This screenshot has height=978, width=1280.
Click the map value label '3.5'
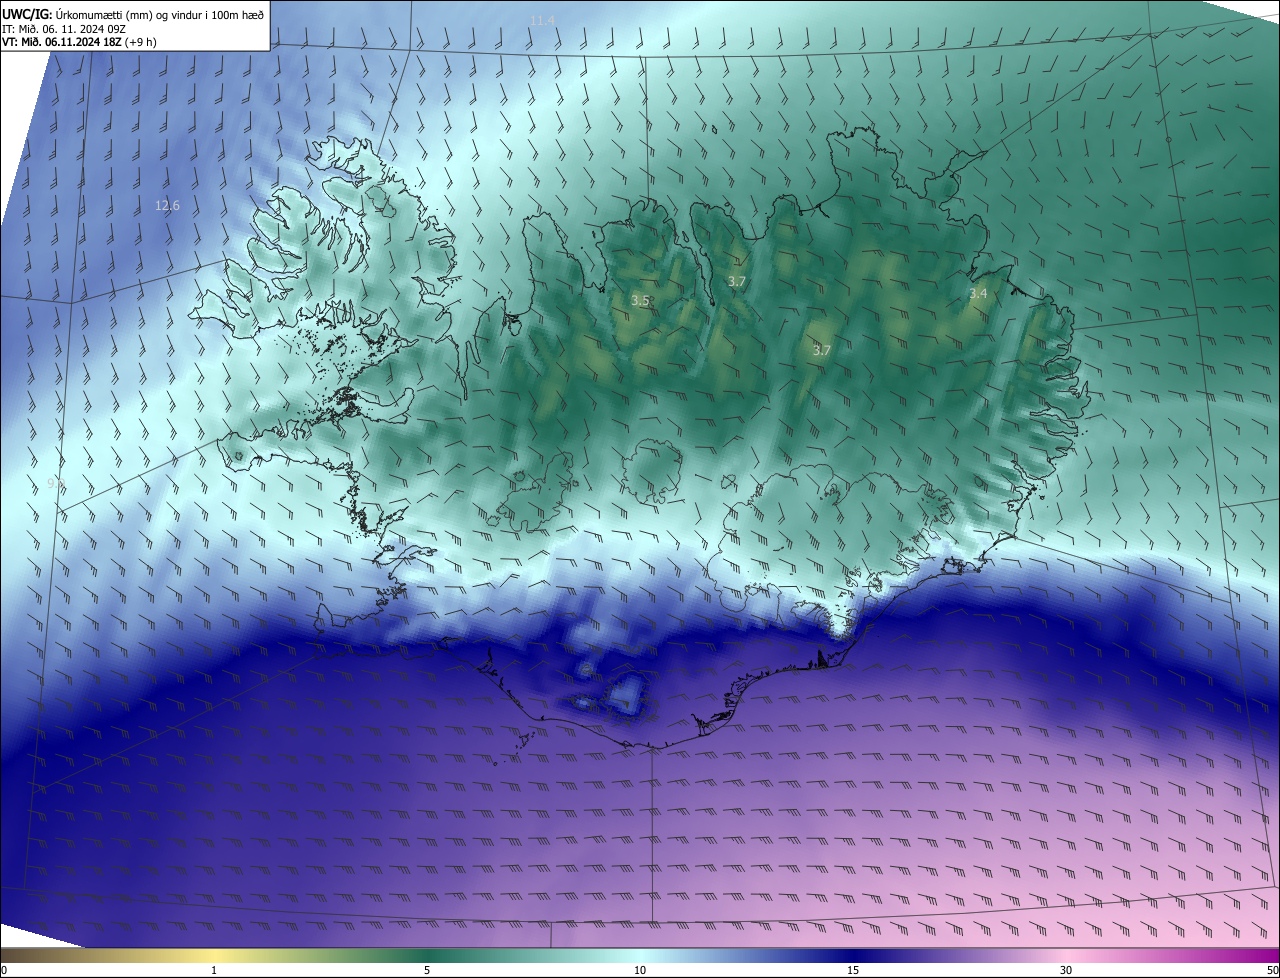coord(640,300)
